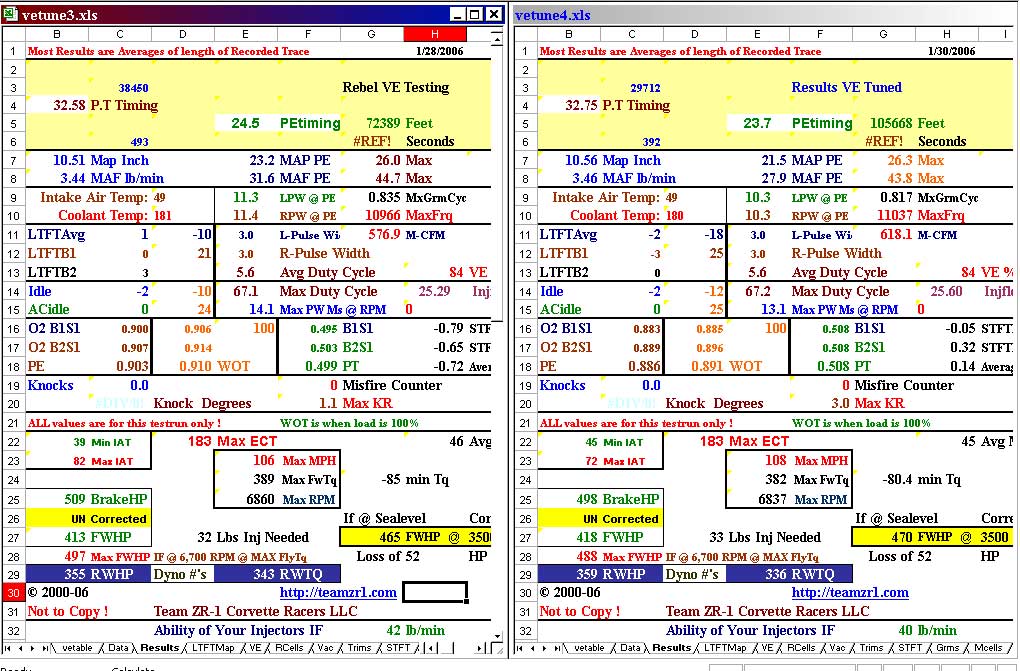Click '359 RWHP' cell in vetune4.xls

pos(600,574)
